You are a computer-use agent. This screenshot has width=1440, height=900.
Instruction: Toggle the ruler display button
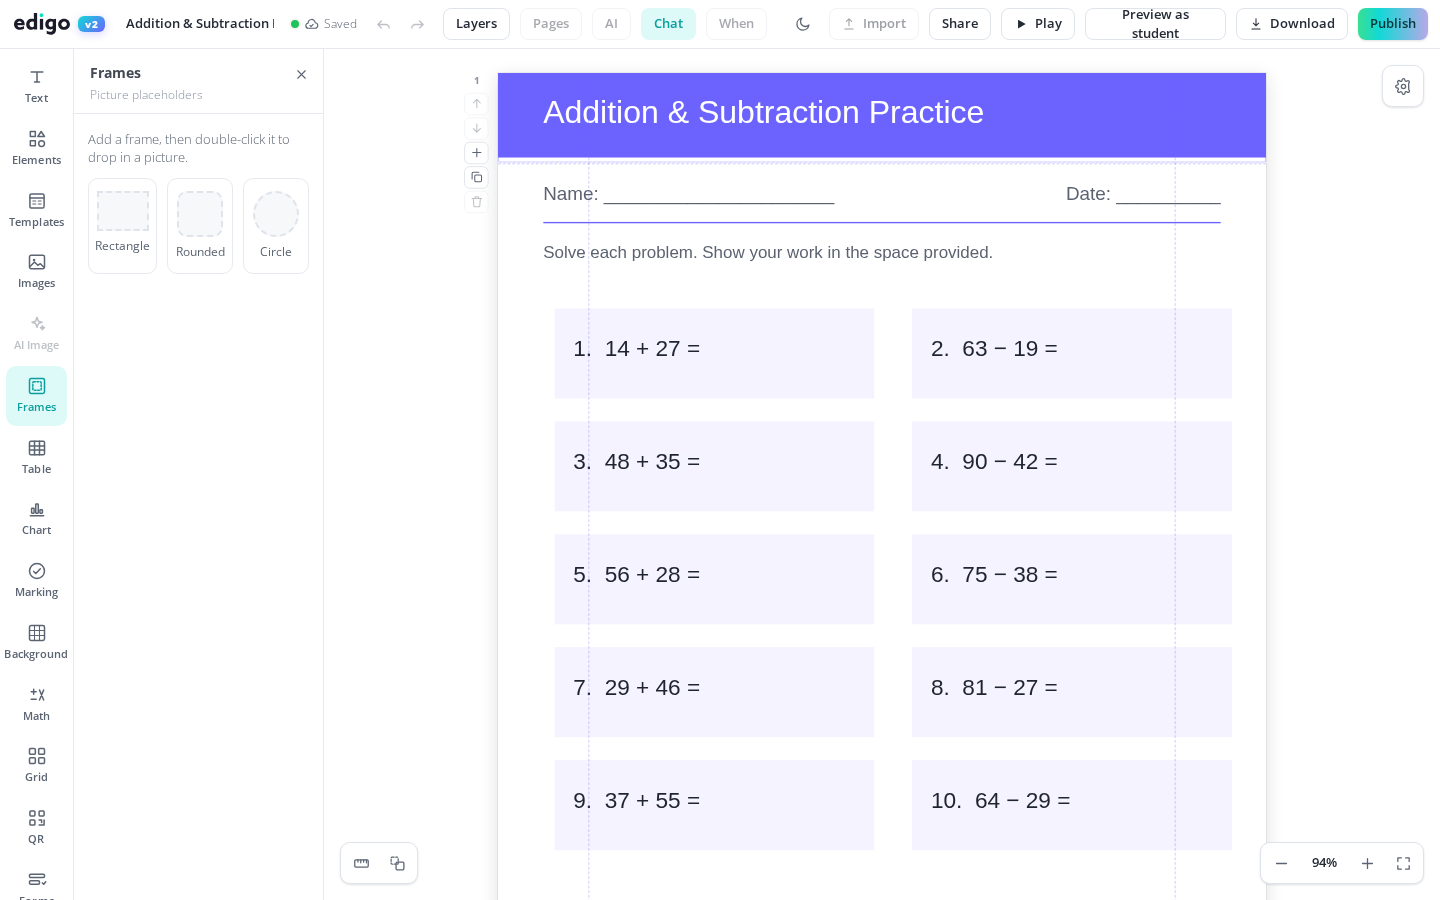362,863
